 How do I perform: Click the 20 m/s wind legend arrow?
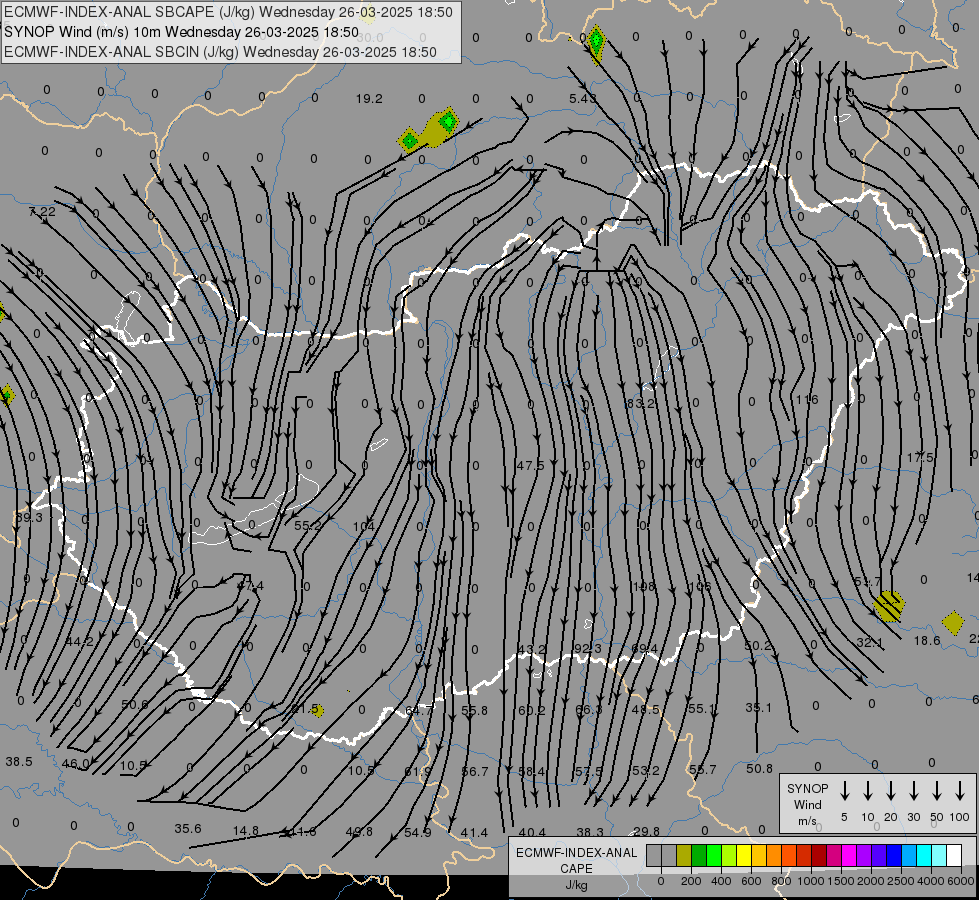coord(890,791)
